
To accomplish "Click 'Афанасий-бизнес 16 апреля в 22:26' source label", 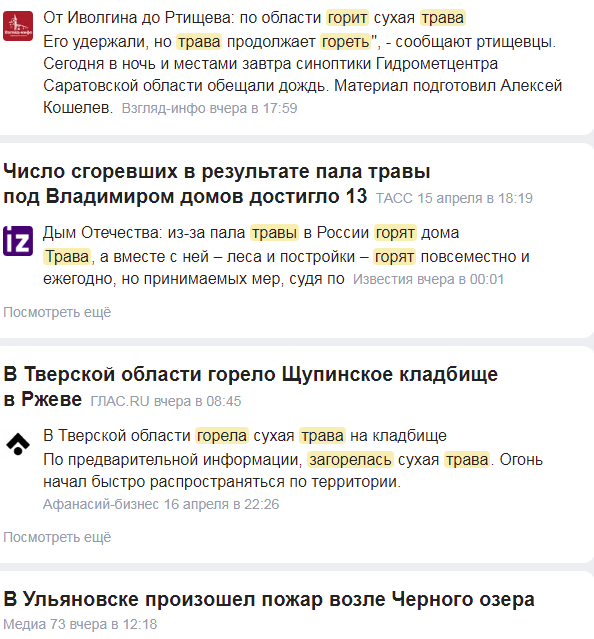I will [x=161, y=504].
